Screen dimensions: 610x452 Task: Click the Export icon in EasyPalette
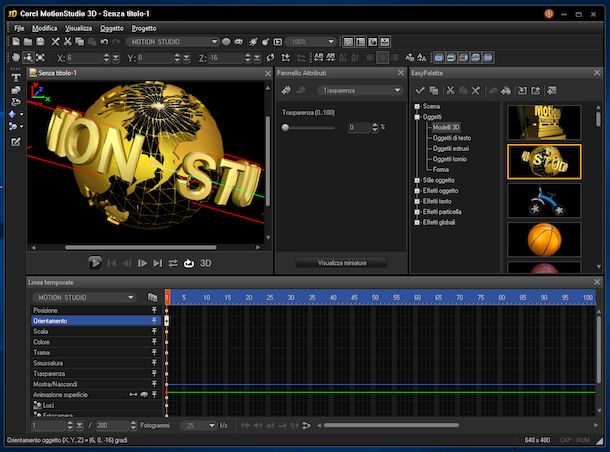click(536, 91)
